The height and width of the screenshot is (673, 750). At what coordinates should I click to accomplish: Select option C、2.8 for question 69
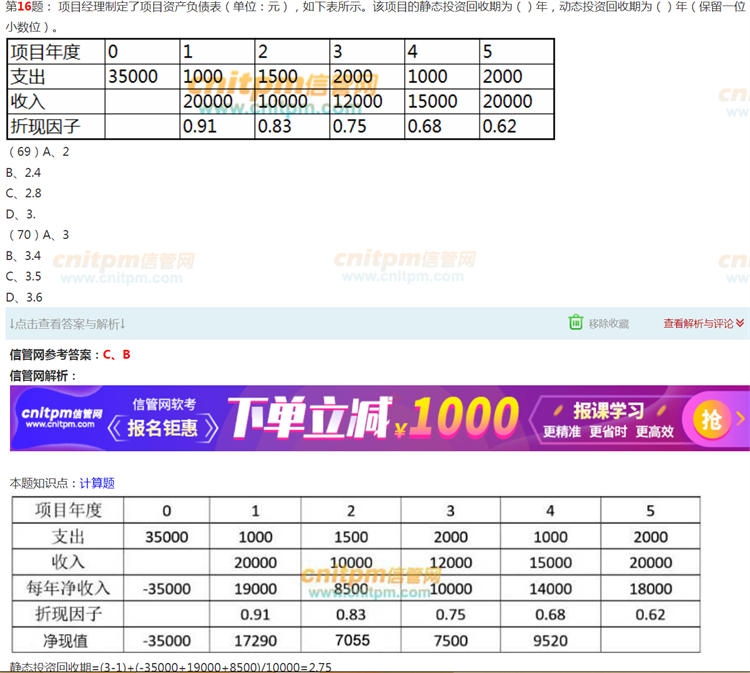click(x=24, y=193)
